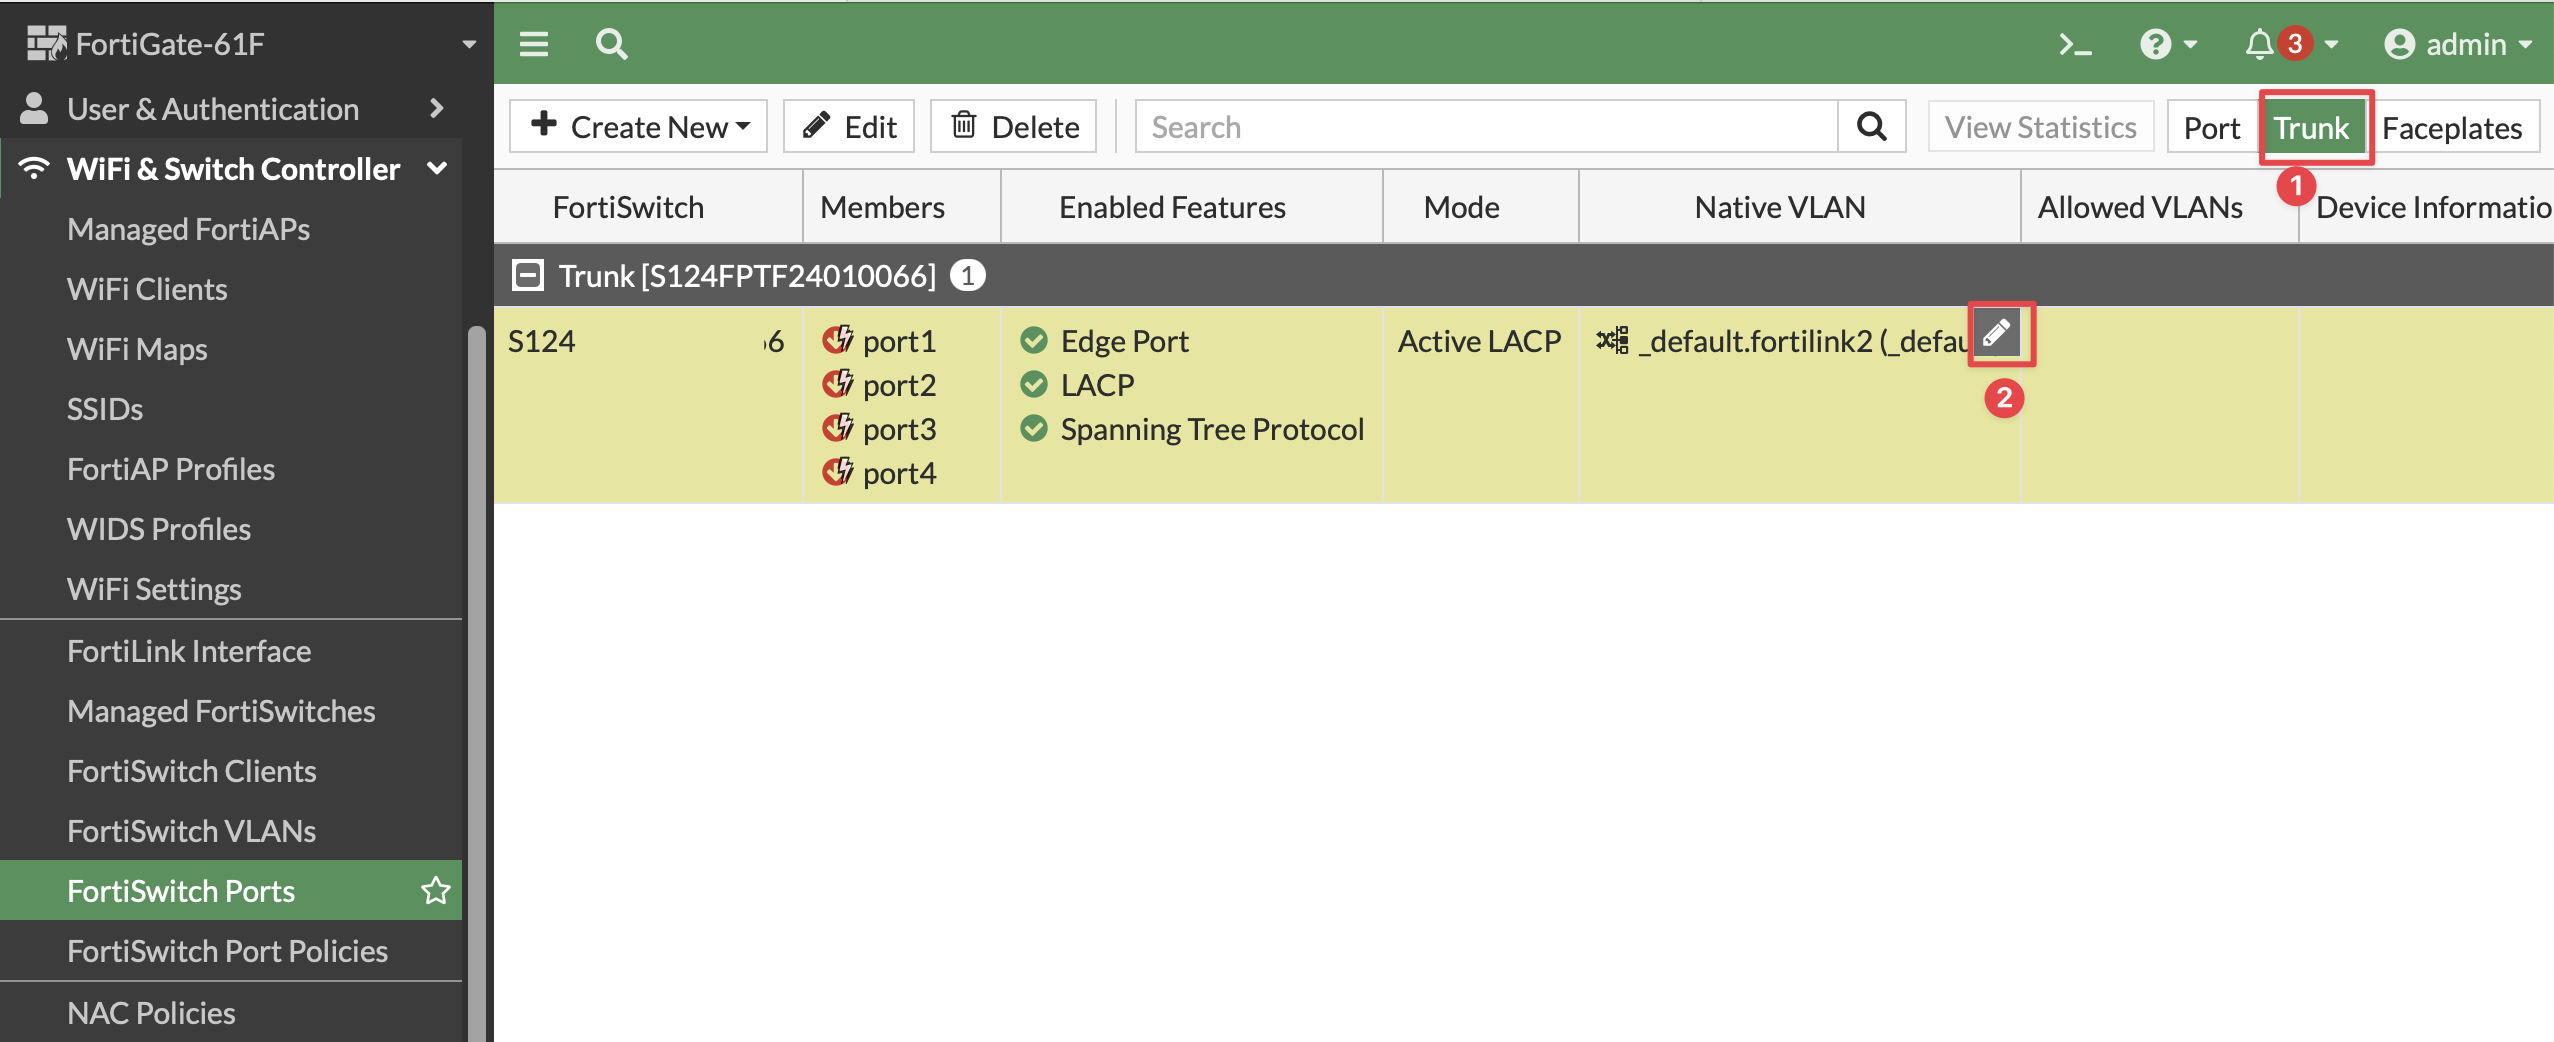Click the search magnifier button beside Search field

pyautogui.click(x=1872, y=127)
